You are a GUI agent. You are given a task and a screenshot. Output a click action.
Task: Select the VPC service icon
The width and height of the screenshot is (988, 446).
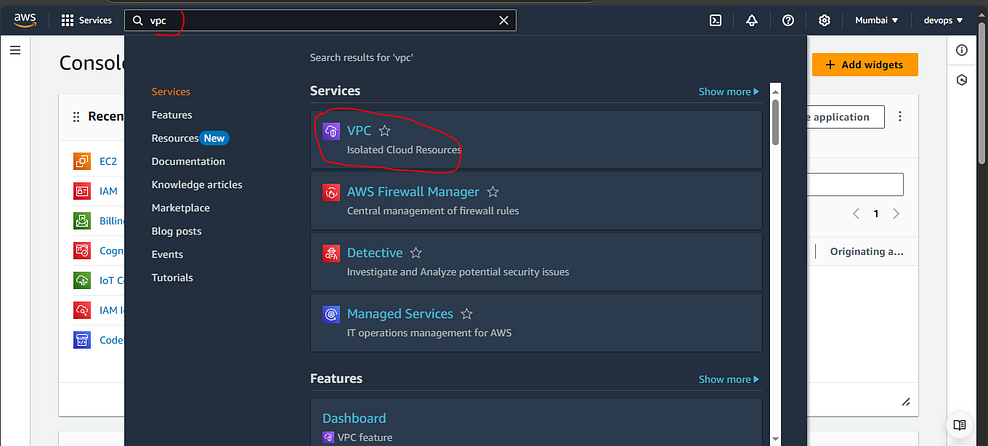[331, 131]
